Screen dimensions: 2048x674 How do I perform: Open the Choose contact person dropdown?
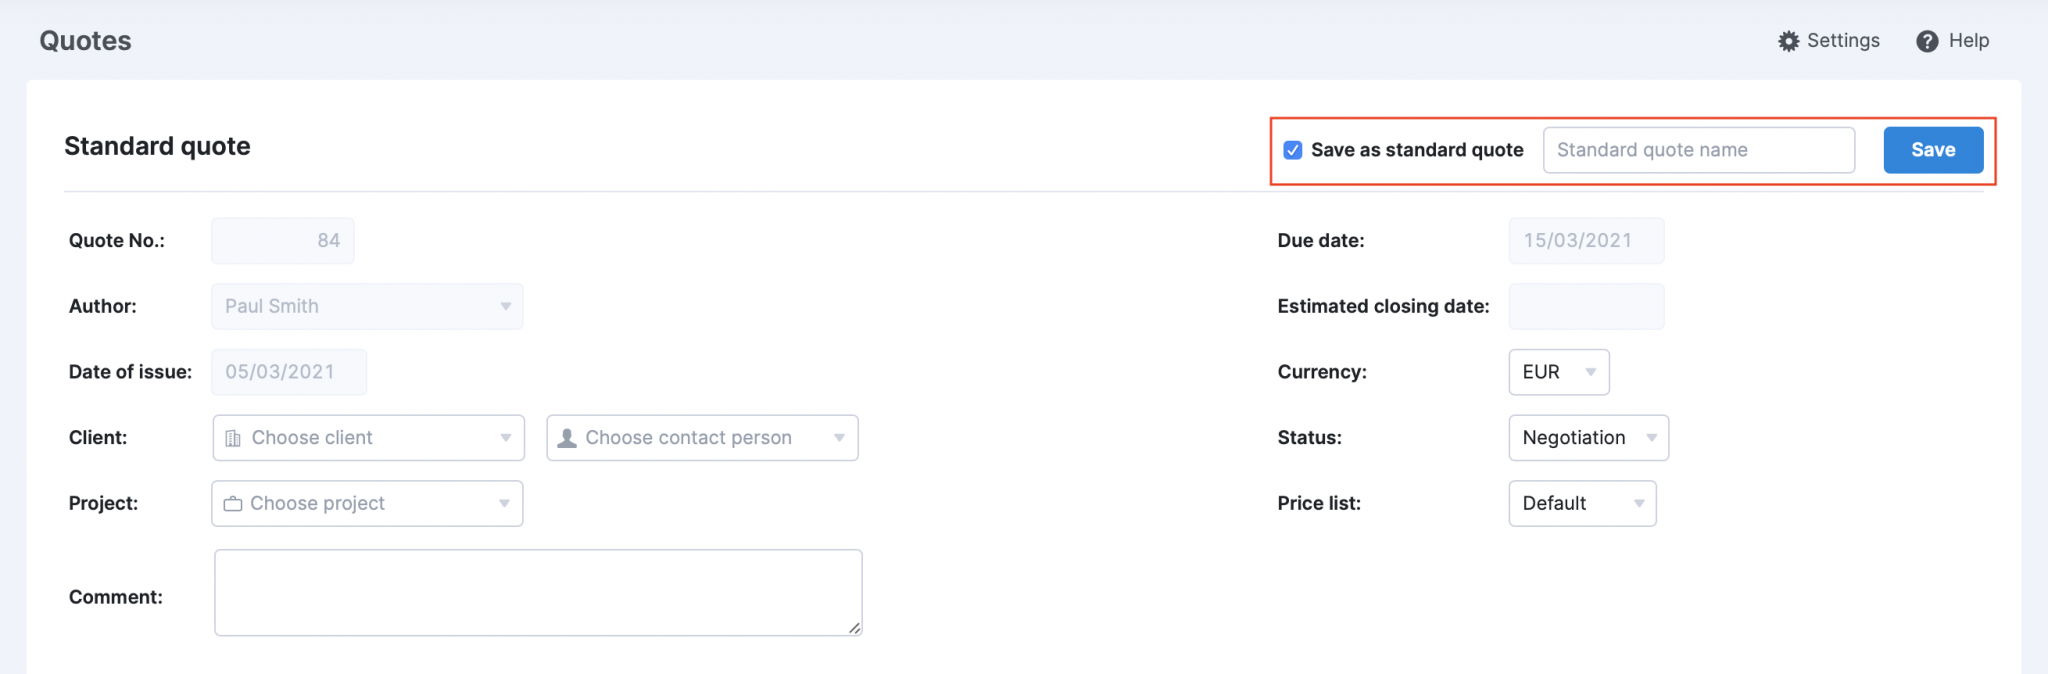tap(840, 437)
